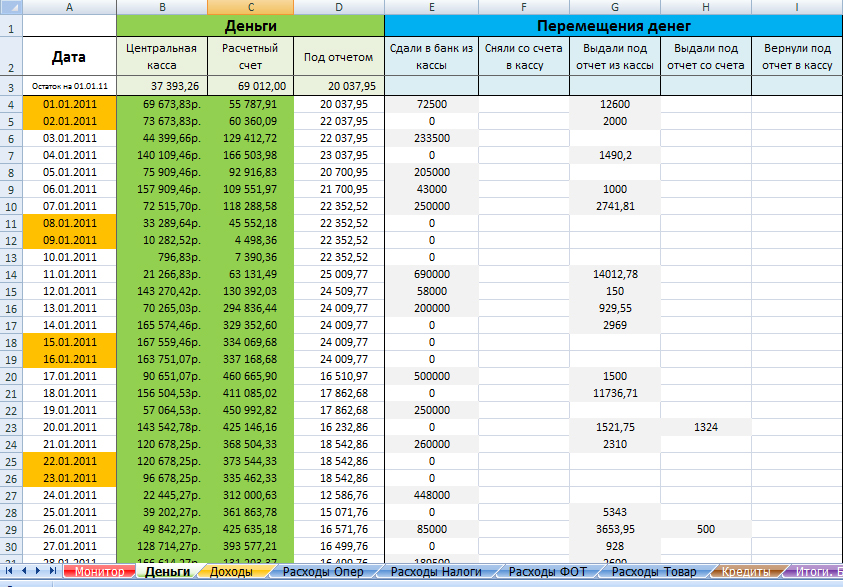Select cell with 140 109,46р.
843x587 pixels.
tap(162, 155)
